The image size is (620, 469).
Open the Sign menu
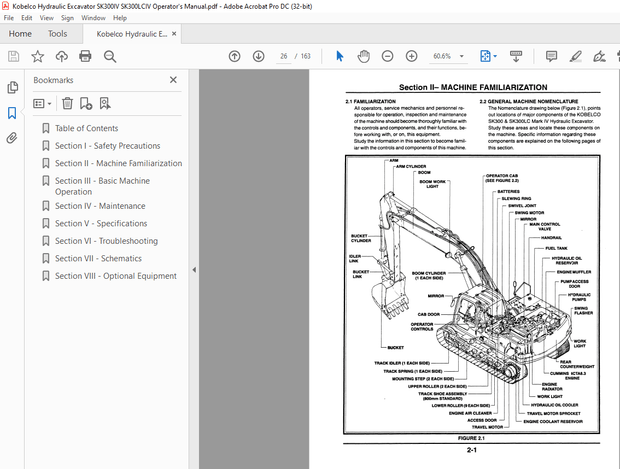67,18
